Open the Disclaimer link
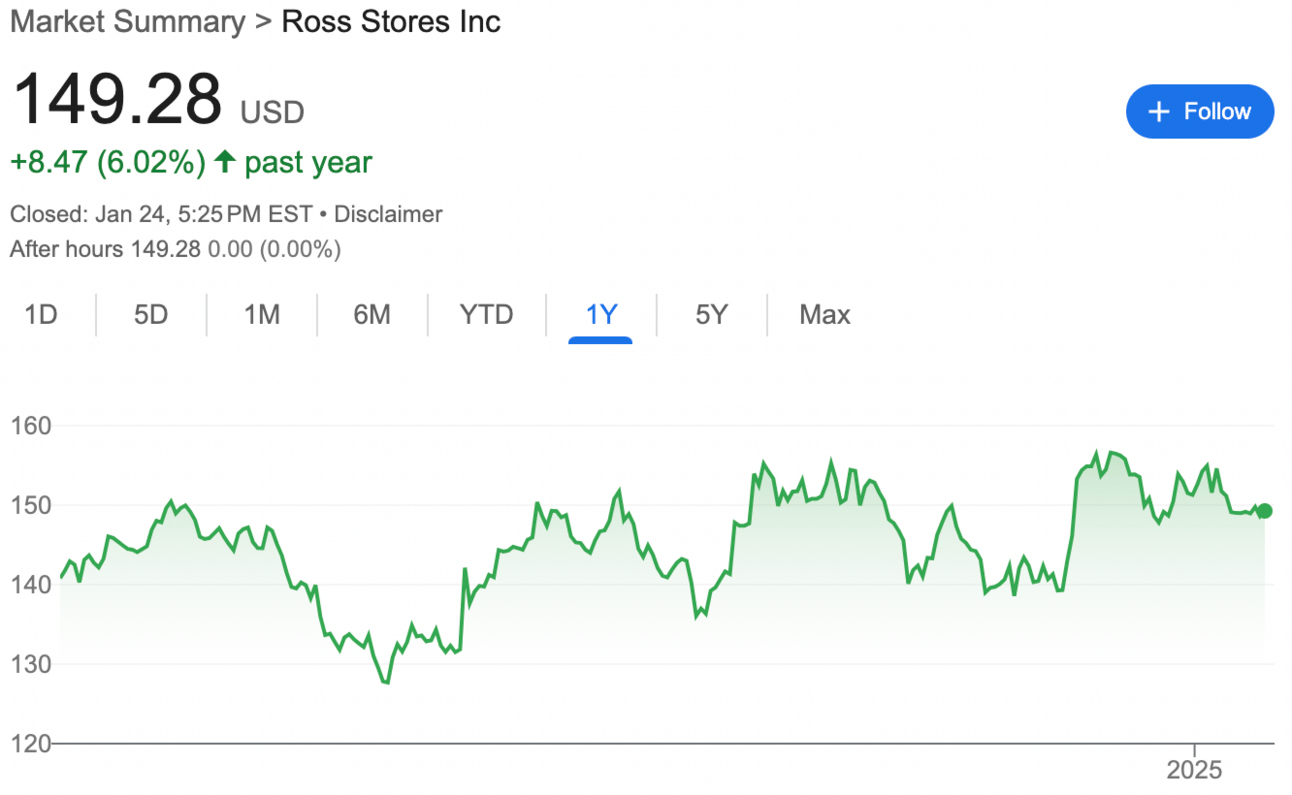Screen dimensions: 1292x795 click(388, 214)
